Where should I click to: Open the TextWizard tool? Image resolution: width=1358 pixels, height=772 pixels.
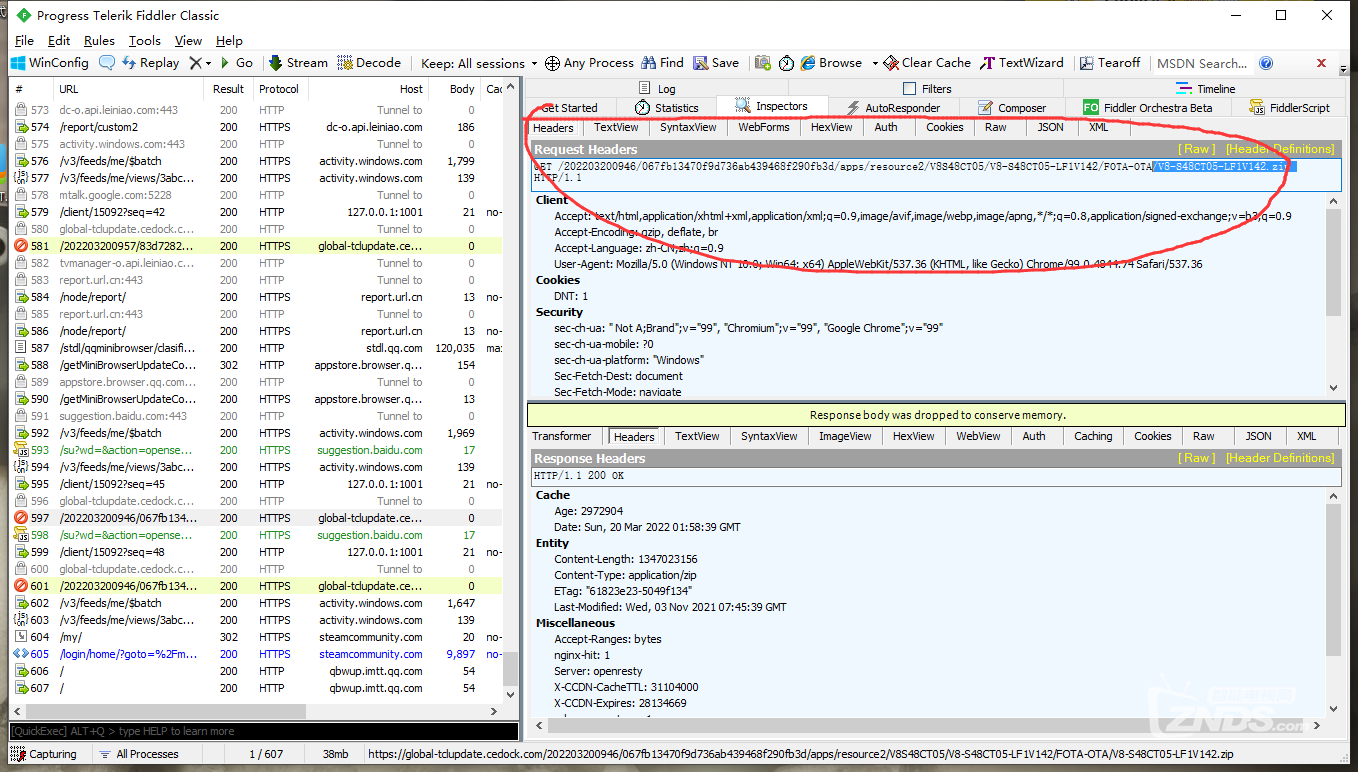pos(1022,62)
